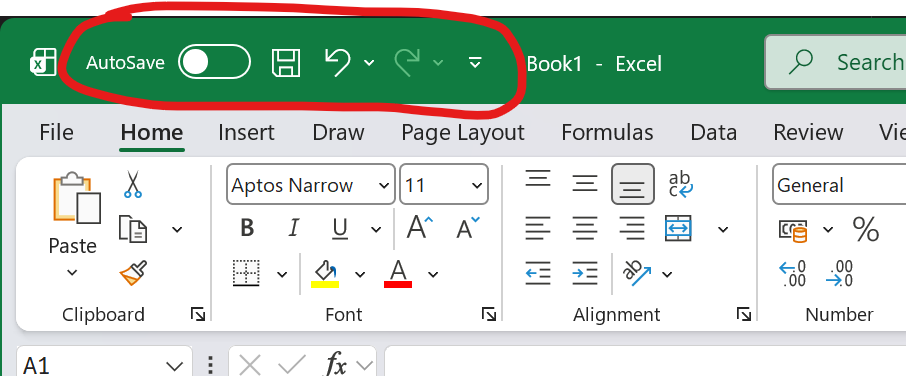Open the Formulas tab
The width and height of the screenshot is (906, 376).
607,133
